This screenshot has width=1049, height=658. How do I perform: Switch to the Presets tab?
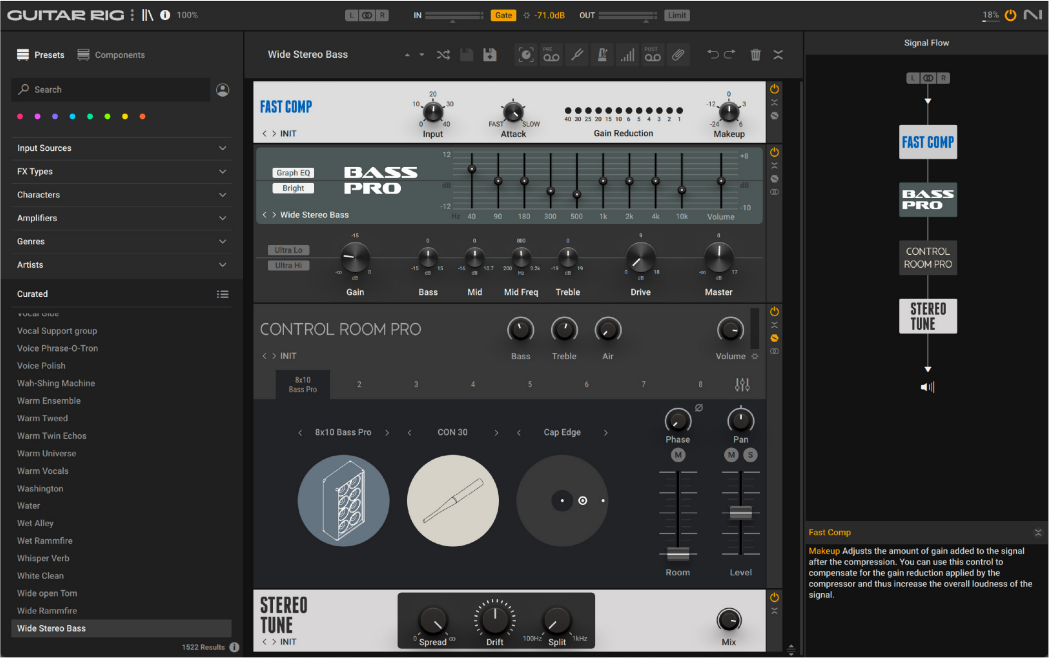click(x=41, y=55)
